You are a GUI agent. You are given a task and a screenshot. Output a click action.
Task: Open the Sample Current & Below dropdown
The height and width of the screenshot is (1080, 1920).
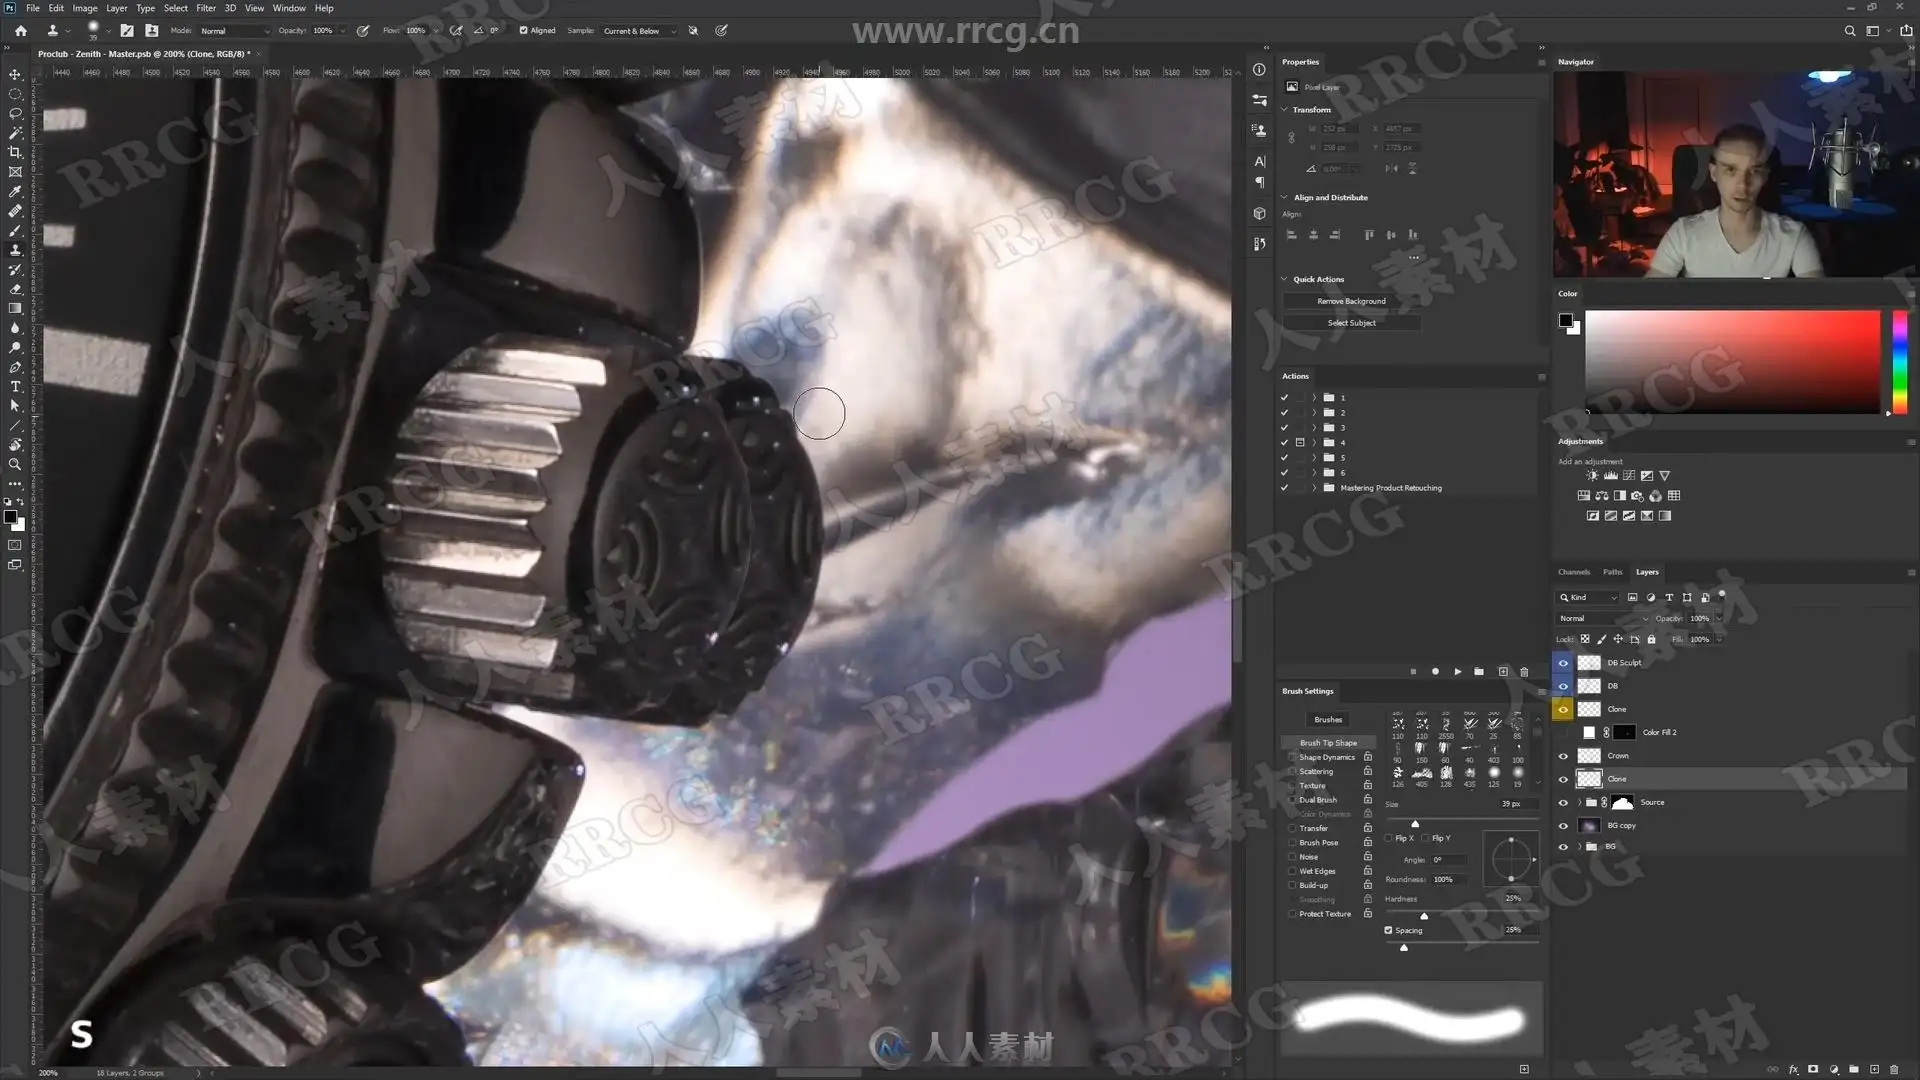click(639, 31)
